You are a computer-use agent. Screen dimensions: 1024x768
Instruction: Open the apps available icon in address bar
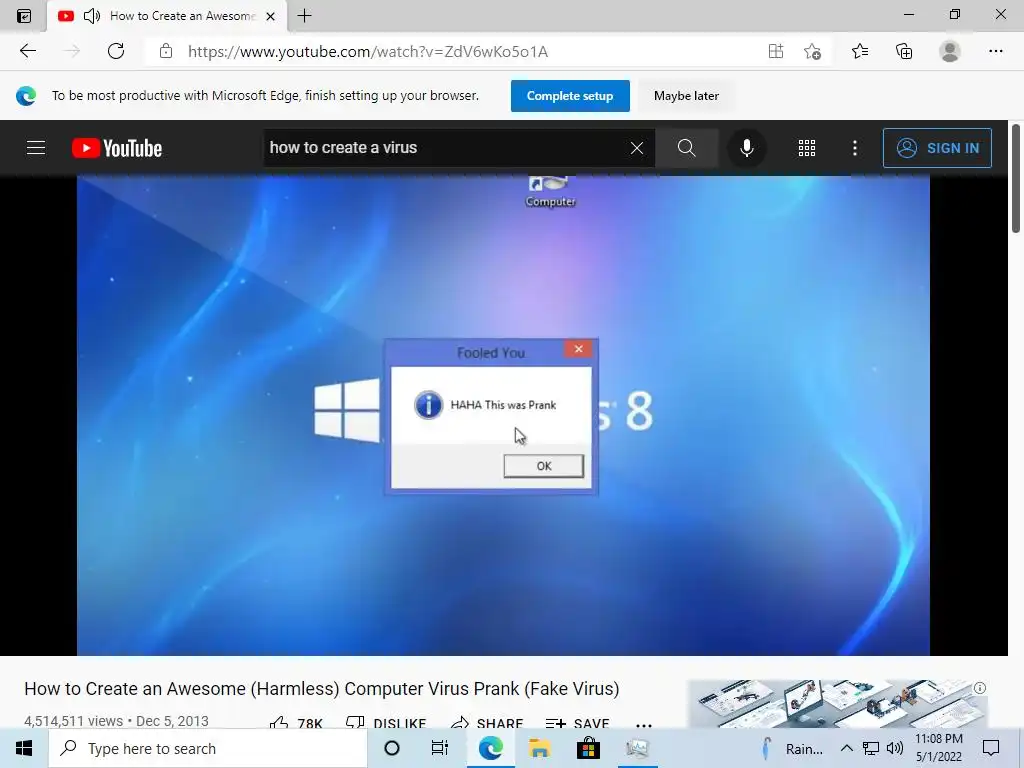coord(776,51)
